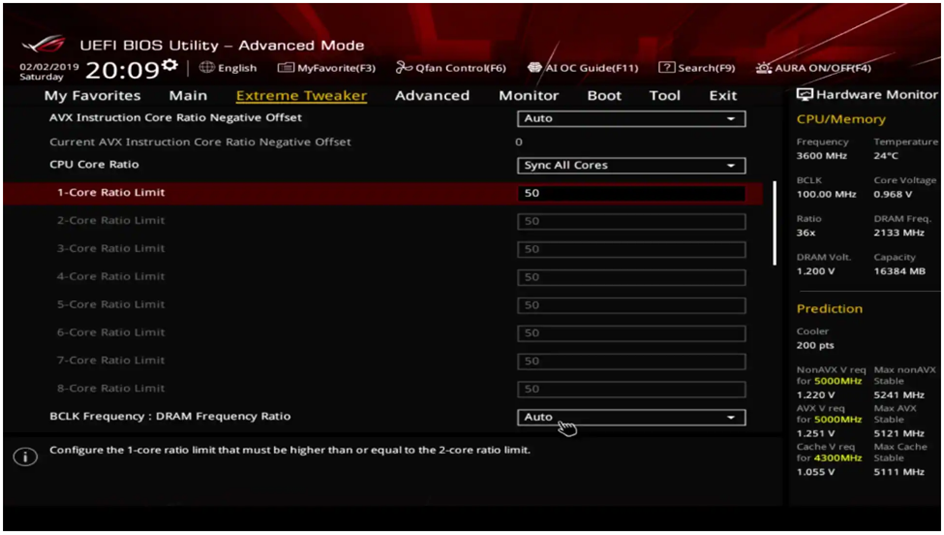Click the 4-Core Ratio Limit value field
Viewport: 944px width, 535px height.
point(631,277)
